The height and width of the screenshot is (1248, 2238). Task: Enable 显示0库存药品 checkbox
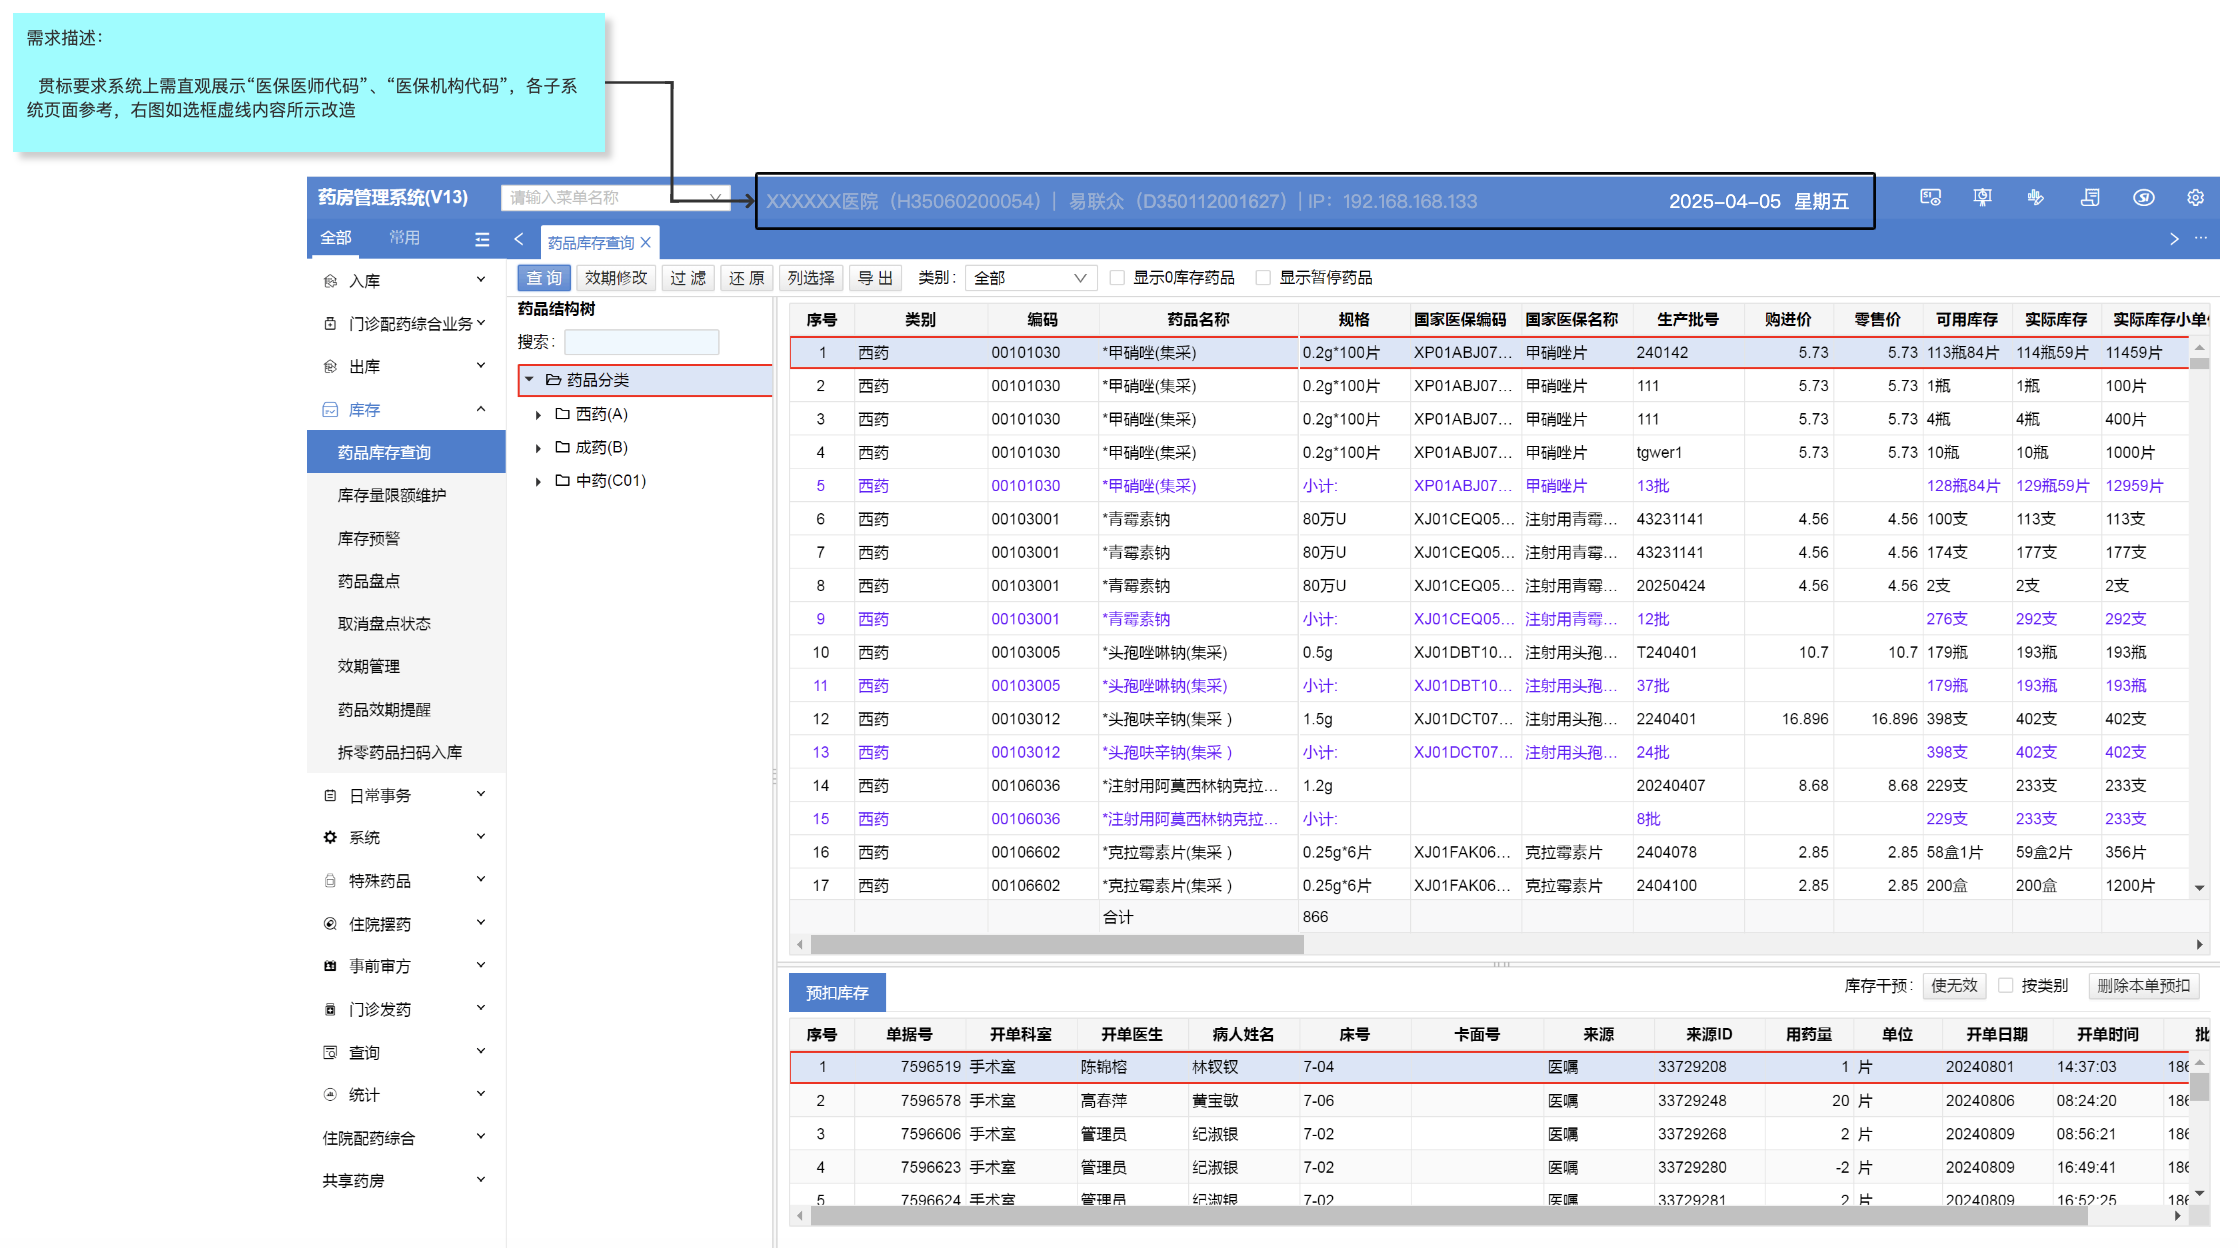[x=1118, y=278]
